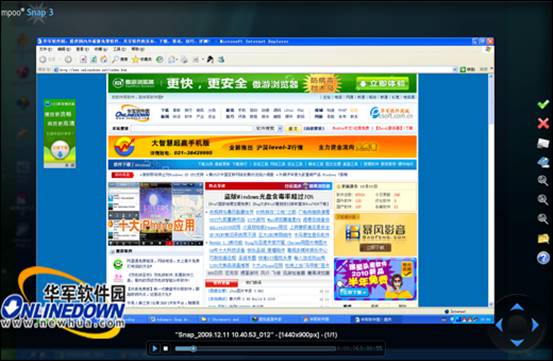The height and width of the screenshot is (361, 553).
Task: Pan left using the navigation pad arrow
Action: [499, 325]
